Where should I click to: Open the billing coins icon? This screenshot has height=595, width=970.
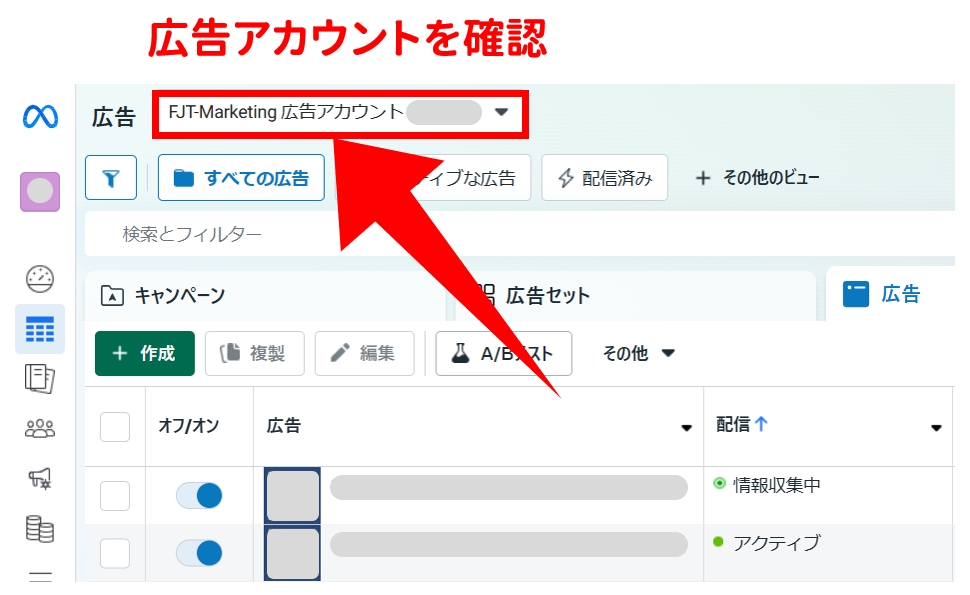pos(40,528)
